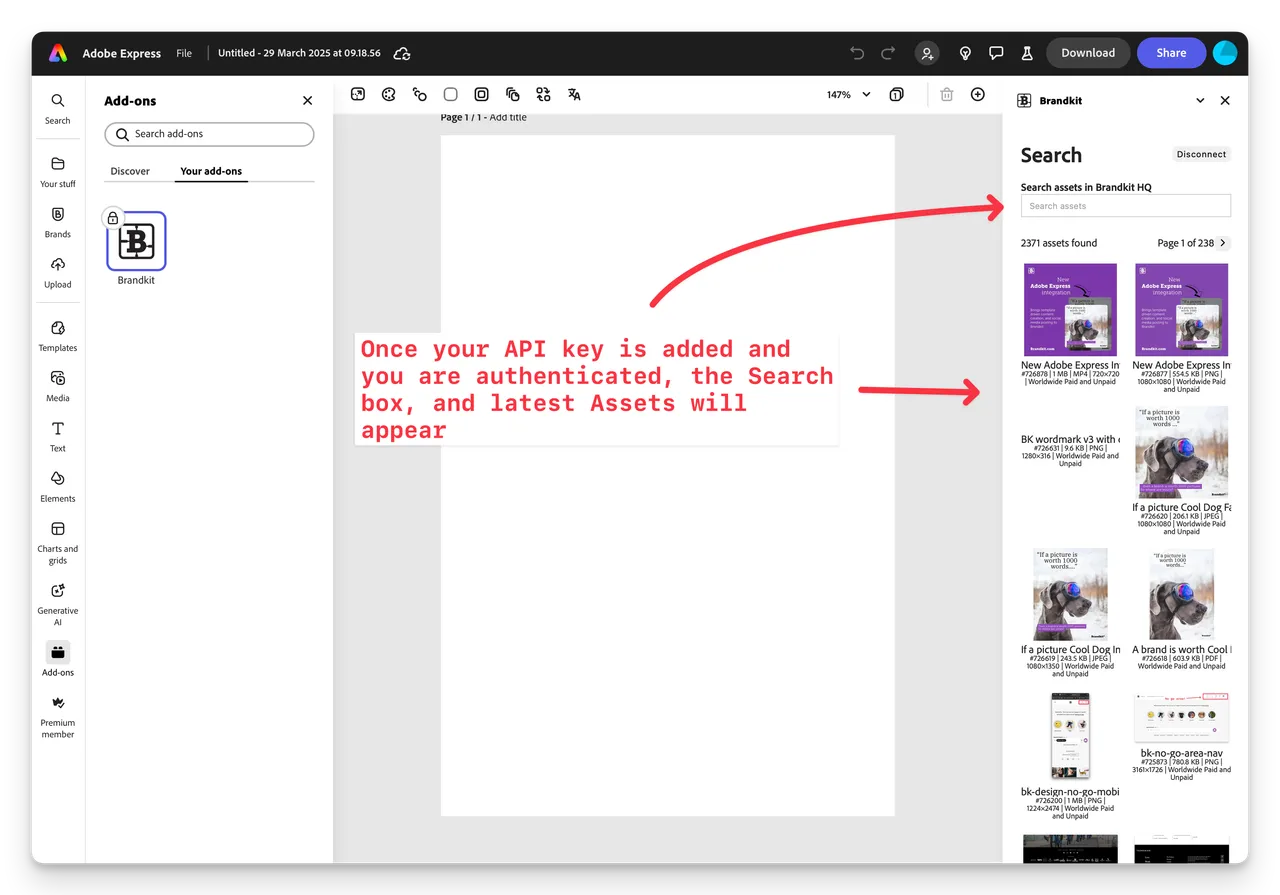Invite collaborators with person-plus icon
This screenshot has height=895, width=1280.
(928, 53)
